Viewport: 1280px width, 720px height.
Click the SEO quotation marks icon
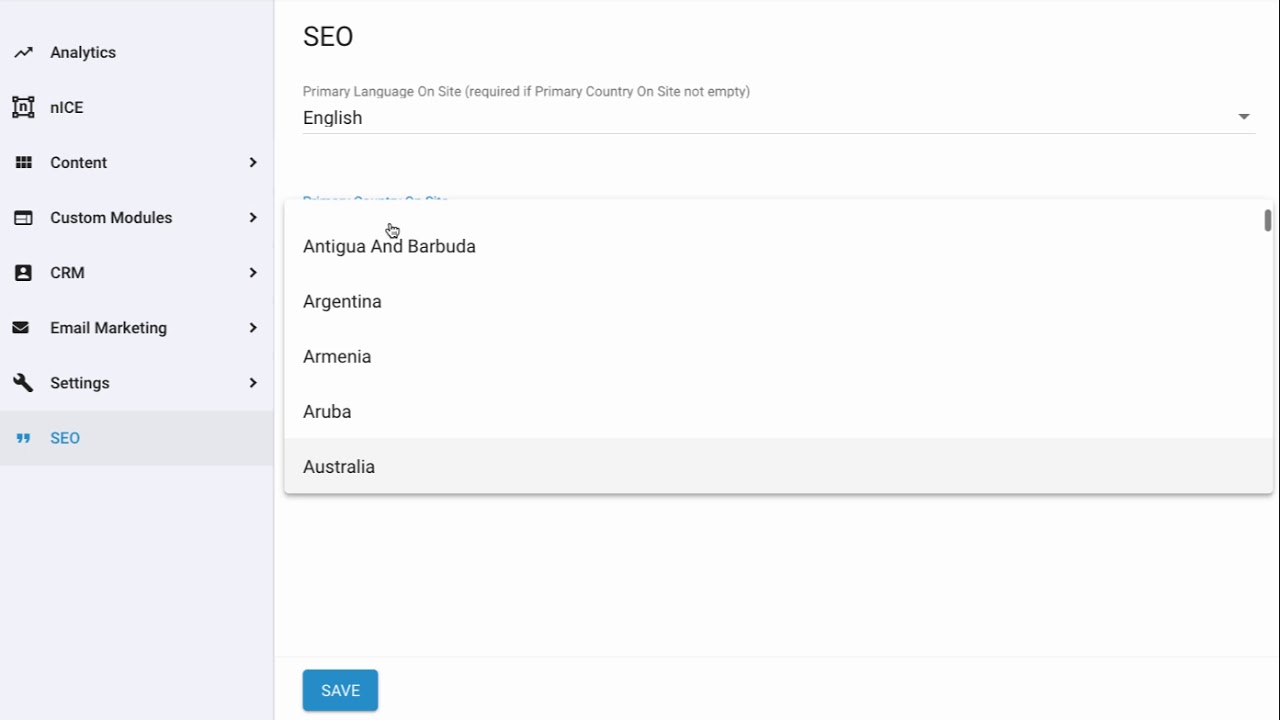click(x=23, y=438)
